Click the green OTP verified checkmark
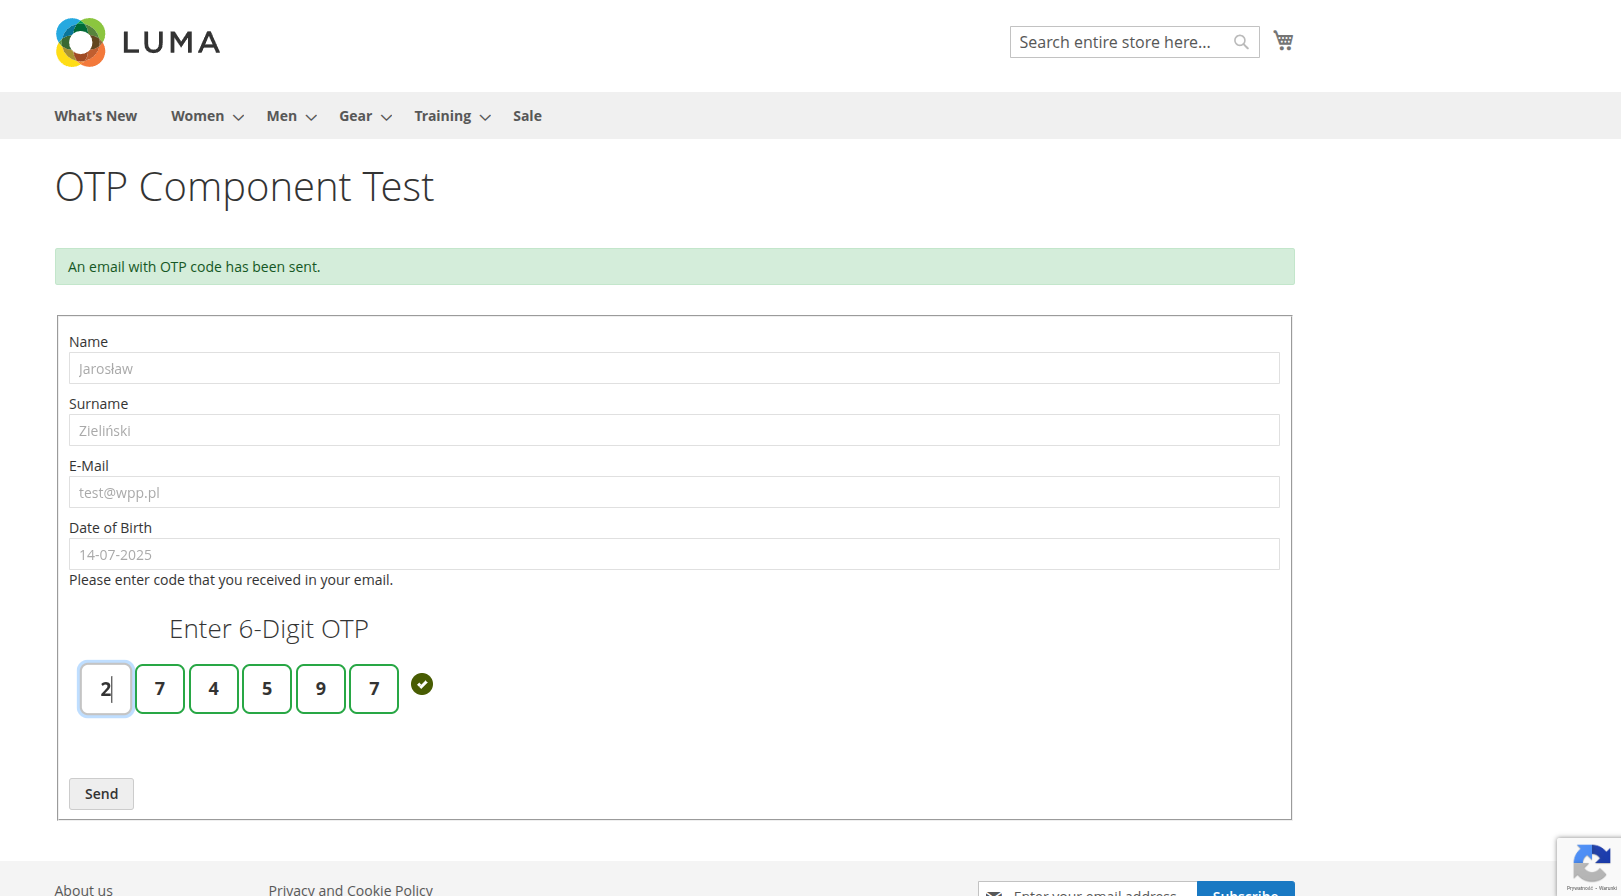This screenshot has width=1621, height=896. (422, 684)
